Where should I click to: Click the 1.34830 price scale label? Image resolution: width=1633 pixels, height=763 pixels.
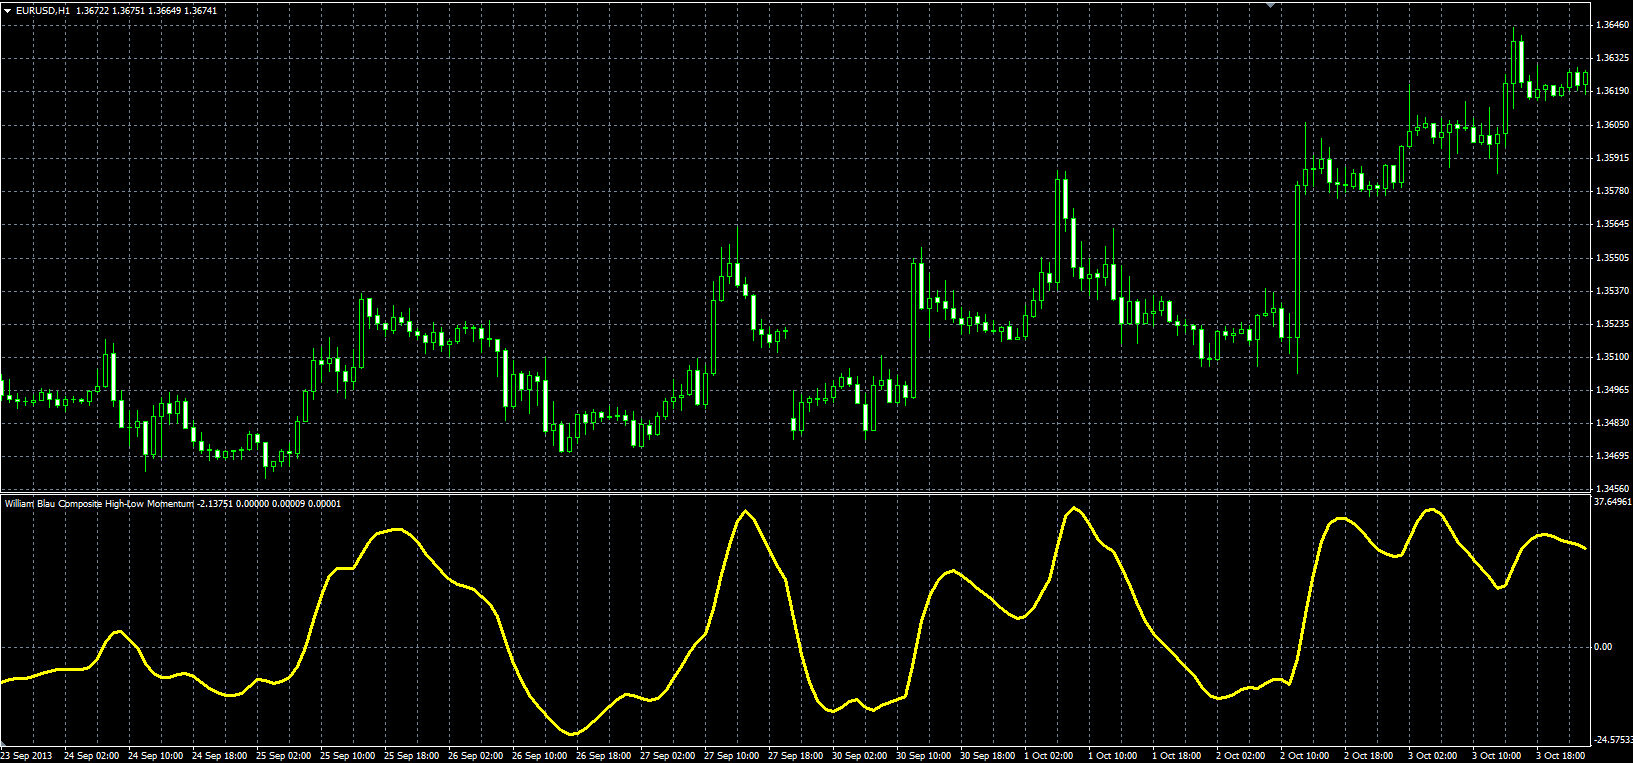point(1613,423)
